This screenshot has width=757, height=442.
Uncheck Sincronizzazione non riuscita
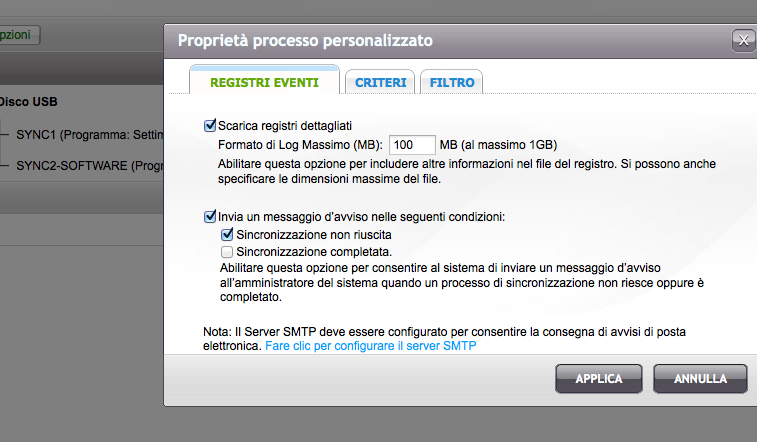[x=228, y=234]
